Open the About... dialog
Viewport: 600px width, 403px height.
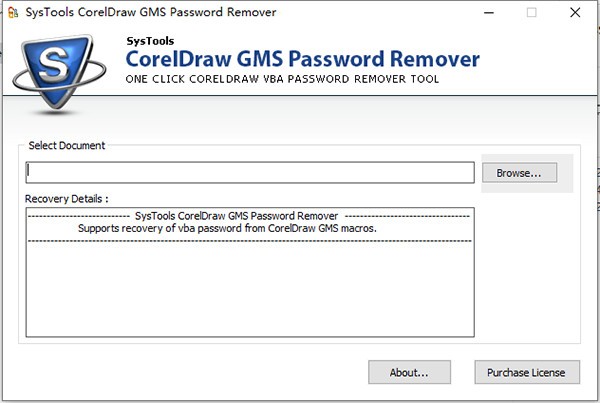408,373
